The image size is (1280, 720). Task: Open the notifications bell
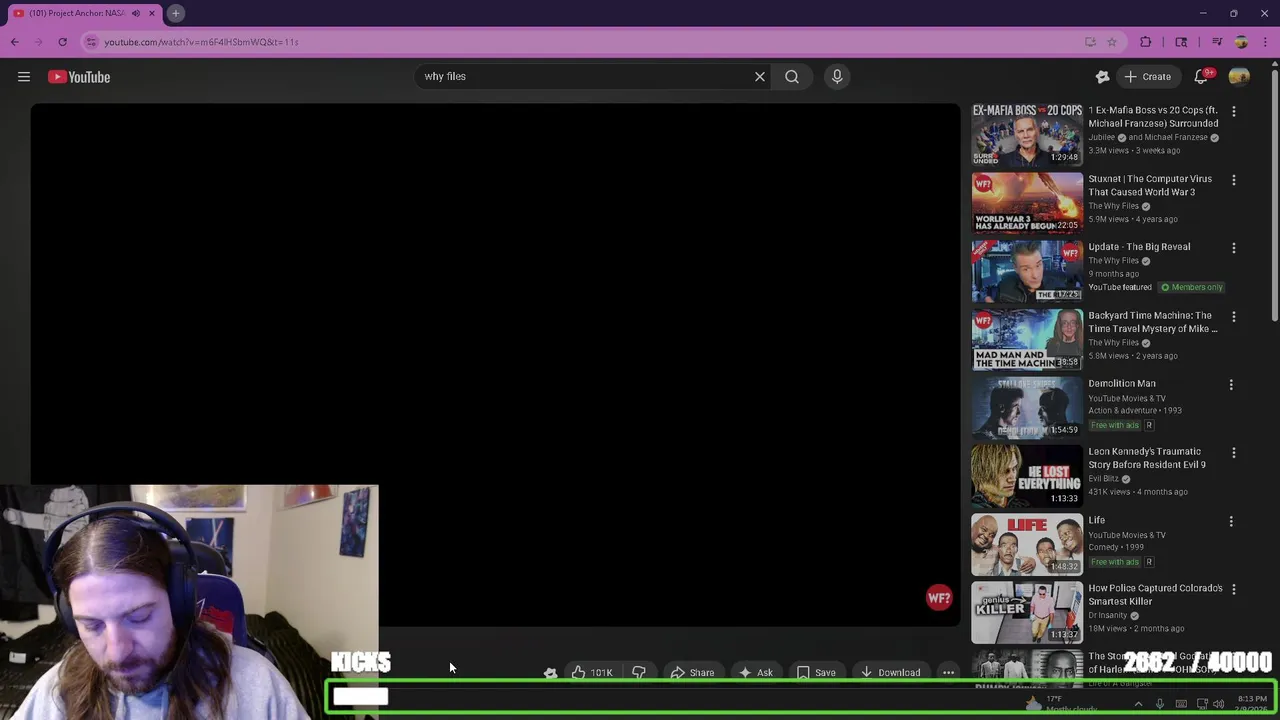[1201, 77]
